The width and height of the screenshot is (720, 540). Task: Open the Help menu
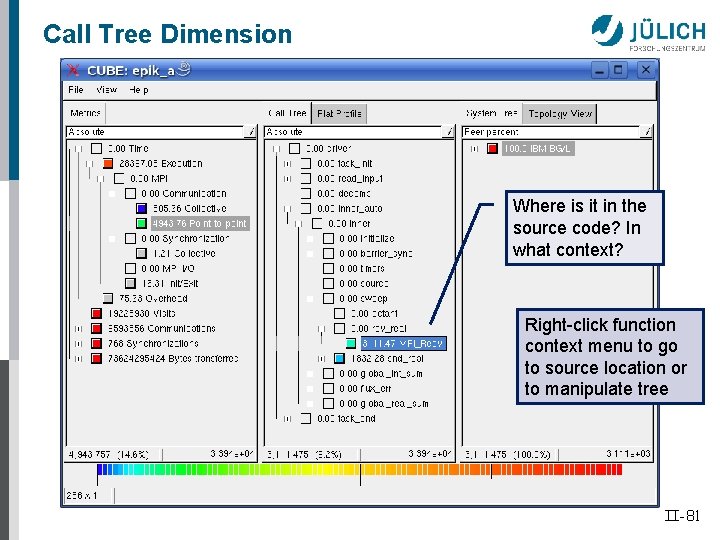tap(139, 90)
